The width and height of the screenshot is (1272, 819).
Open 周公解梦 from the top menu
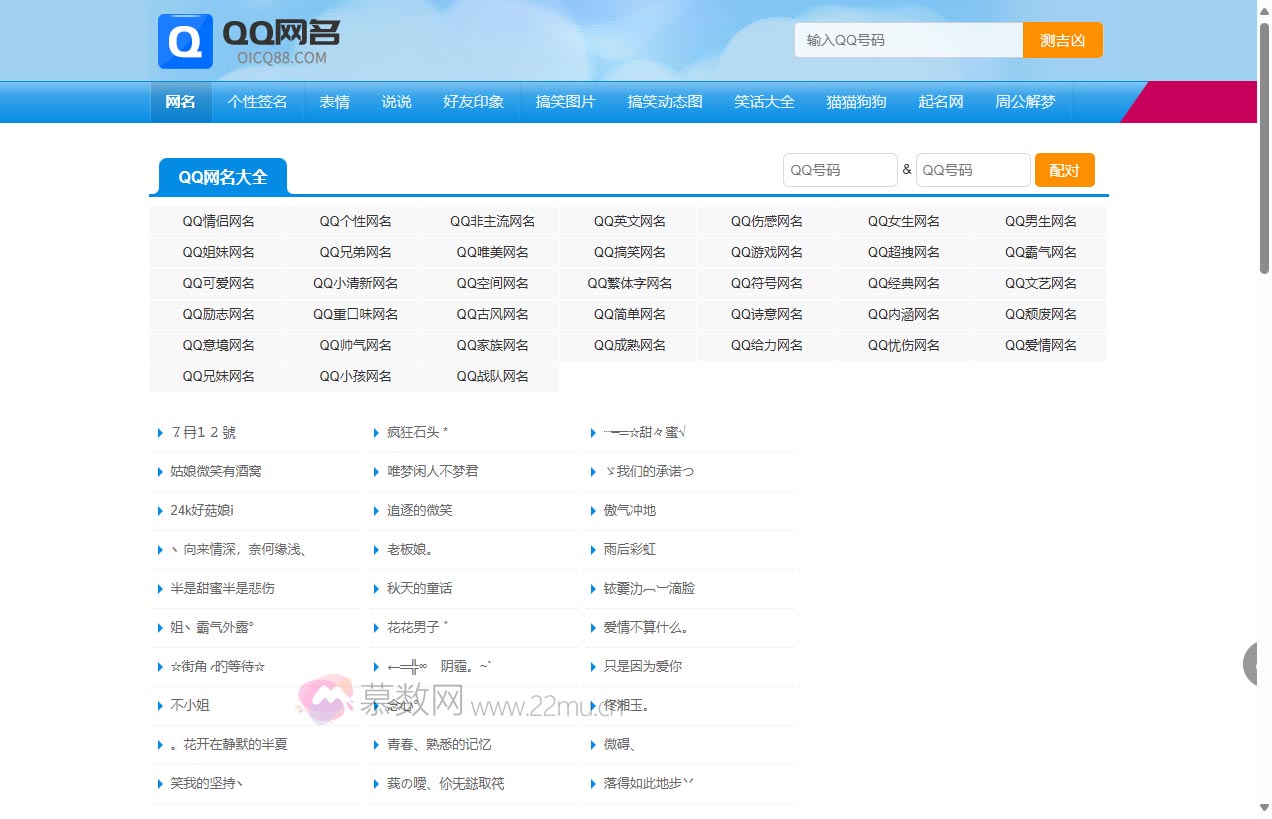coord(1026,101)
